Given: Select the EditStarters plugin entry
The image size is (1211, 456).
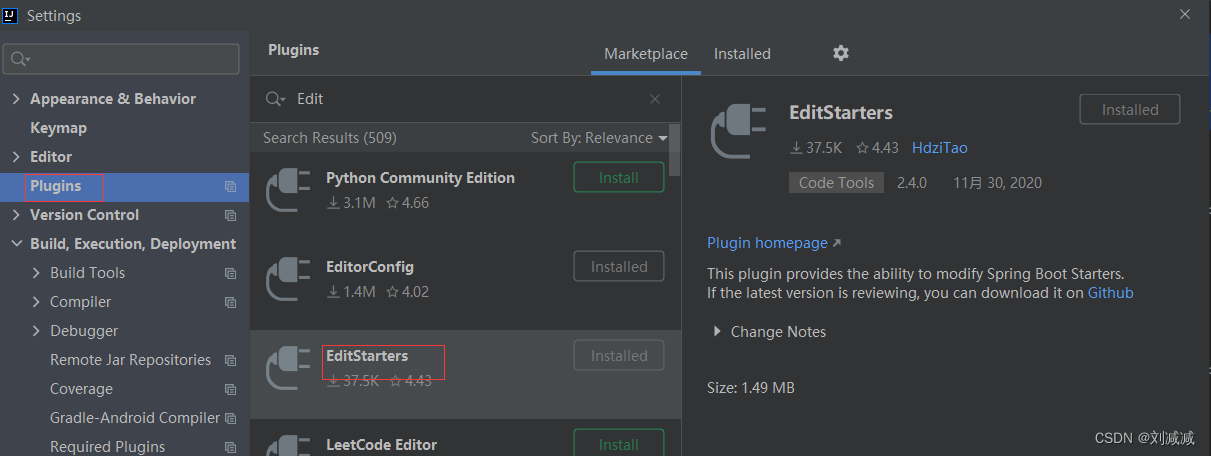Looking at the screenshot, I should [465, 375].
